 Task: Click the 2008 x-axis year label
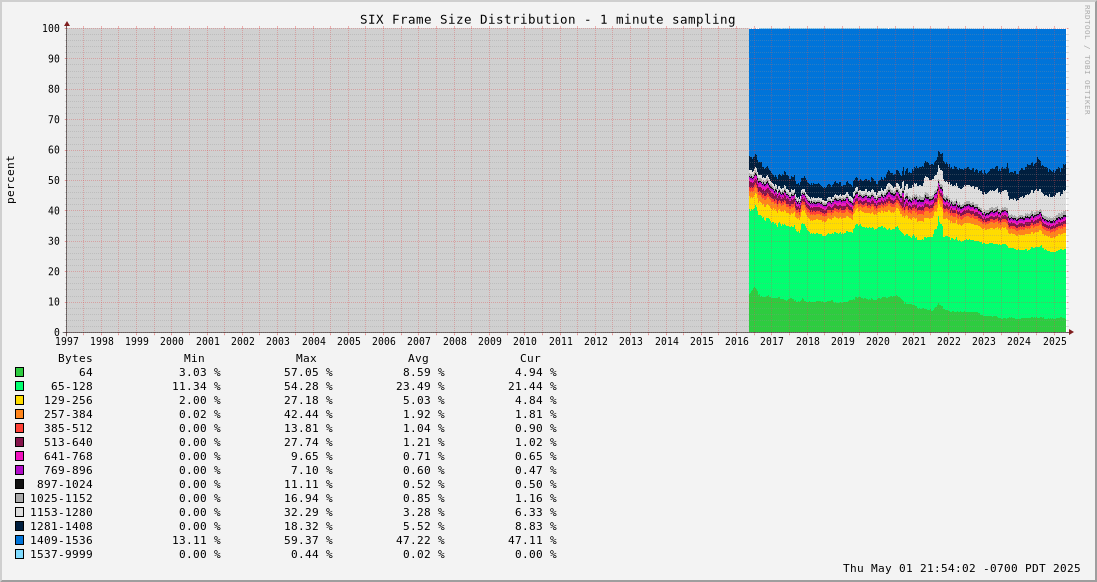(455, 341)
